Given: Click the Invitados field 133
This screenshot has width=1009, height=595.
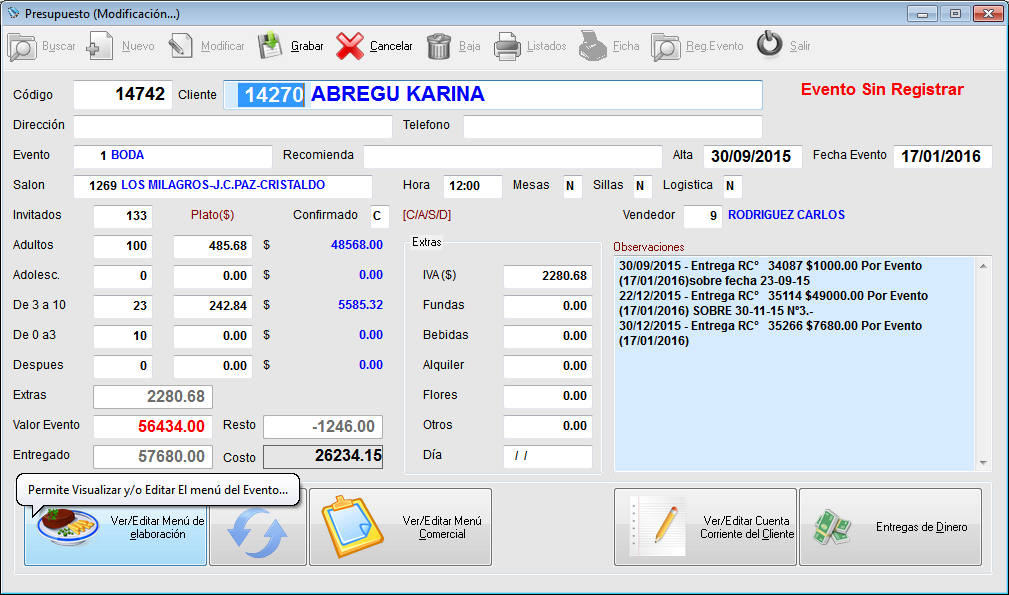Looking at the screenshot, I should pyautogui.click(x=123, y=216).
